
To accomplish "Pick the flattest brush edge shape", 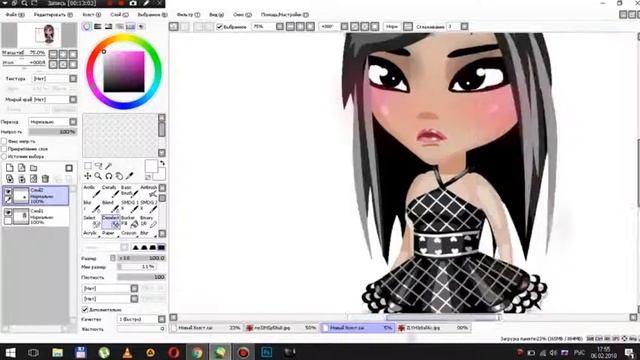I will pos(161,247).
